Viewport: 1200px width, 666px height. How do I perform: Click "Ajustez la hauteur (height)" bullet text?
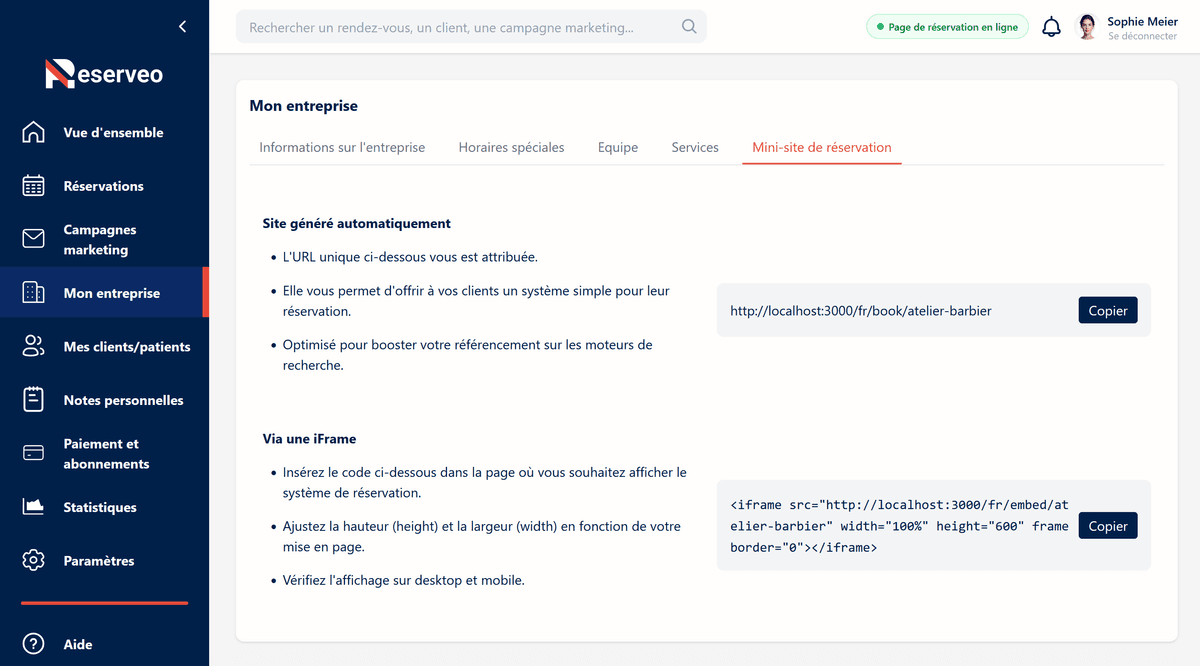(482, 536)
